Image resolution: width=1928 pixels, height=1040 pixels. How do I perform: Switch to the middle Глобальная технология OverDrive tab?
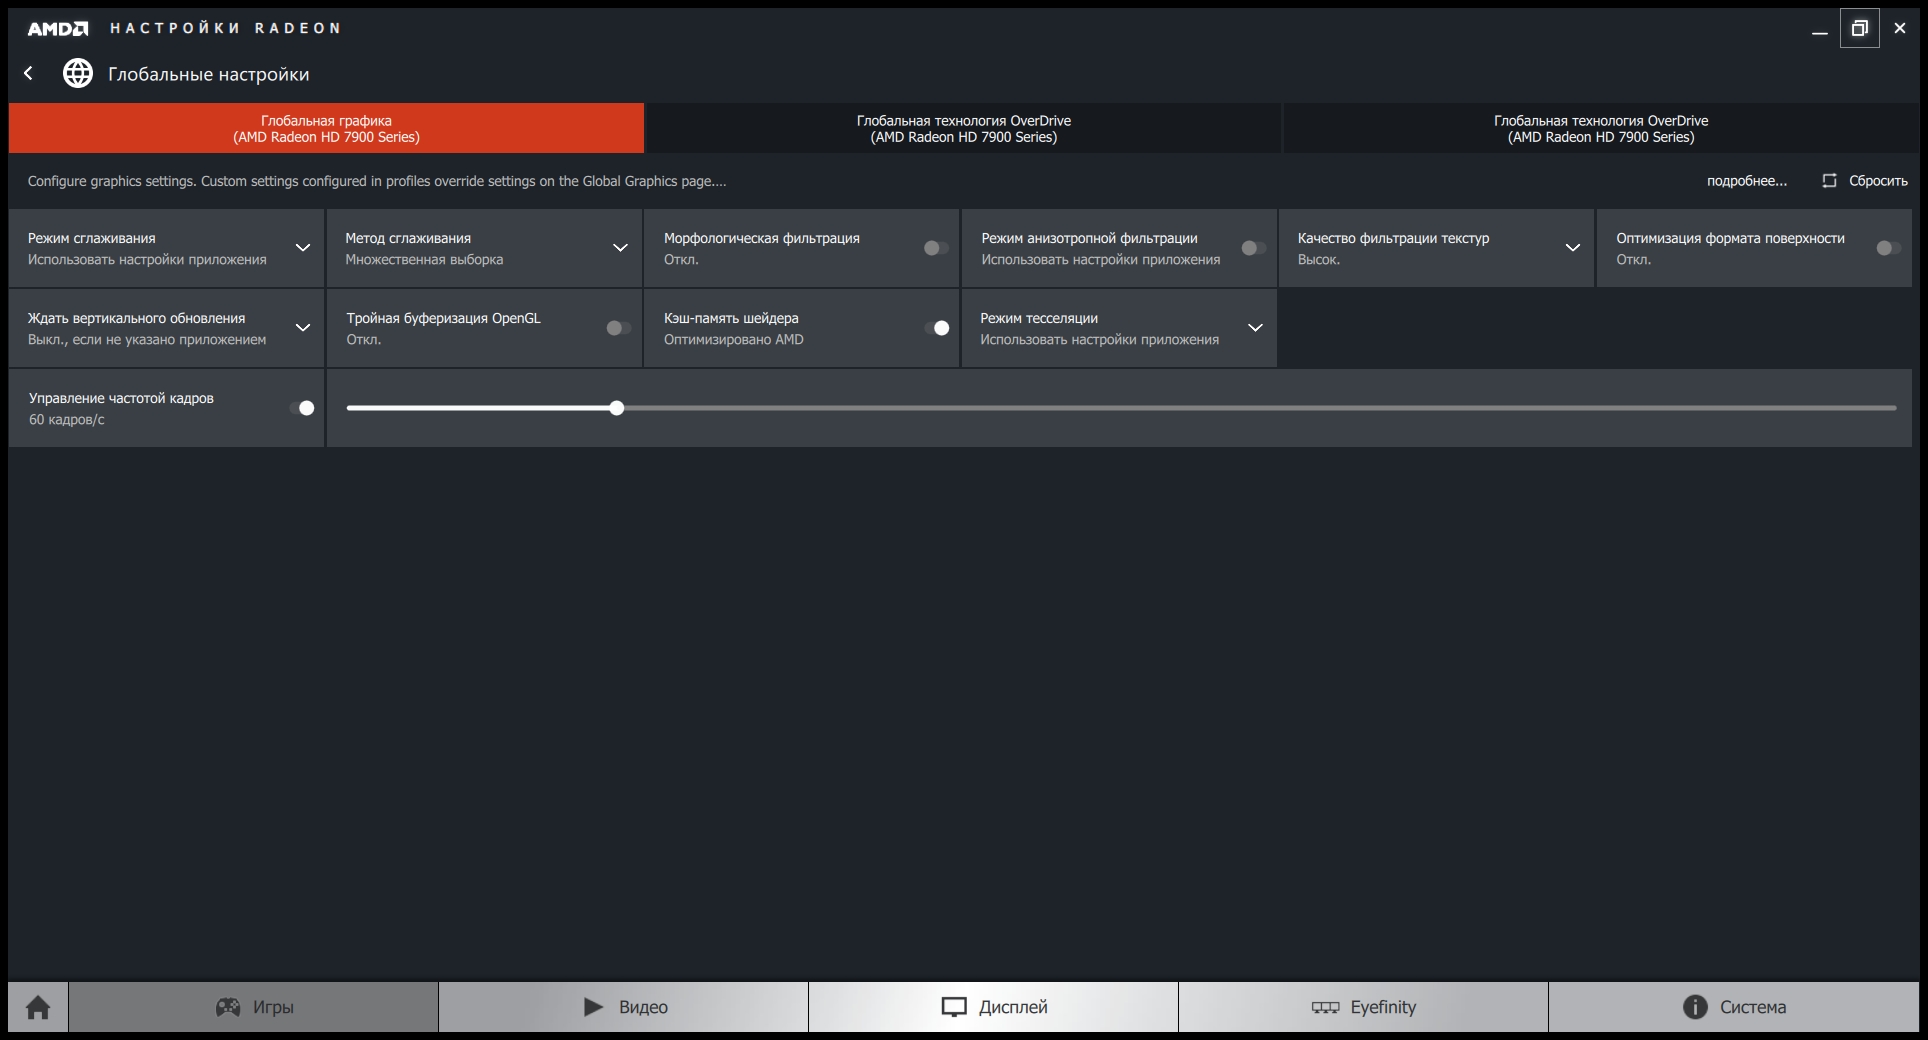coord(963,128)
